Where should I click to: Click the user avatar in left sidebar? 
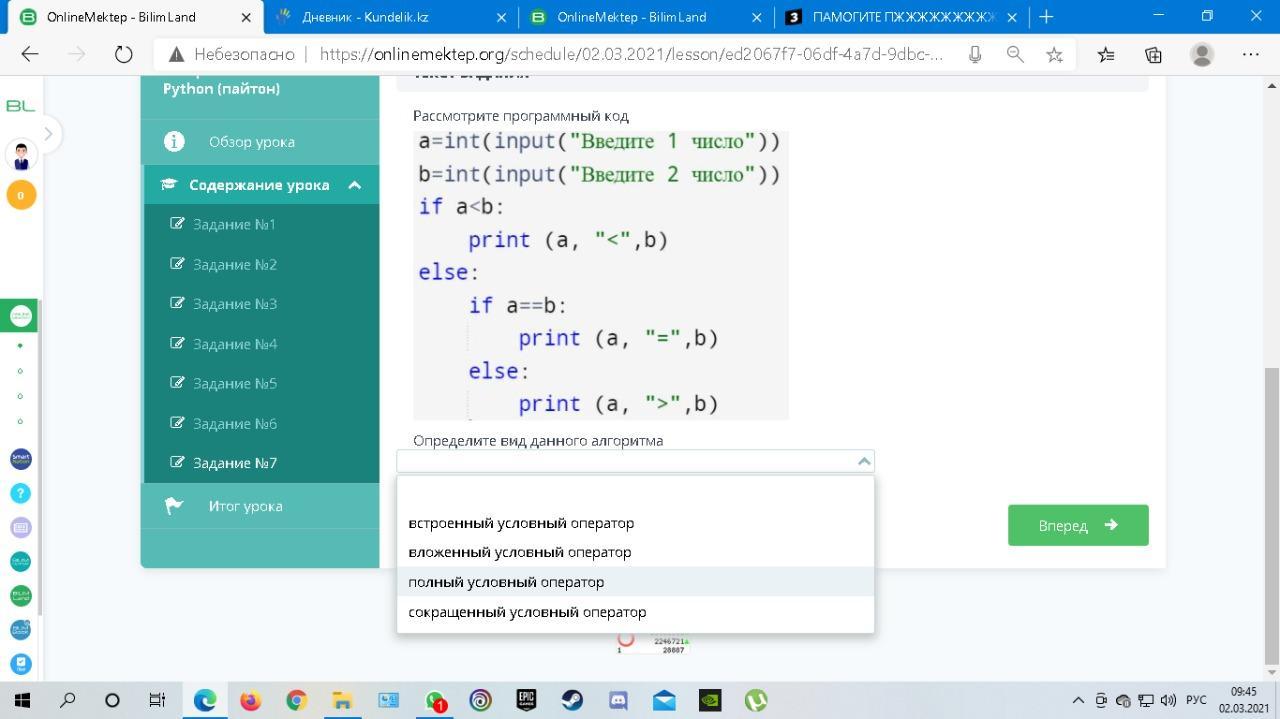coord(21,155)
